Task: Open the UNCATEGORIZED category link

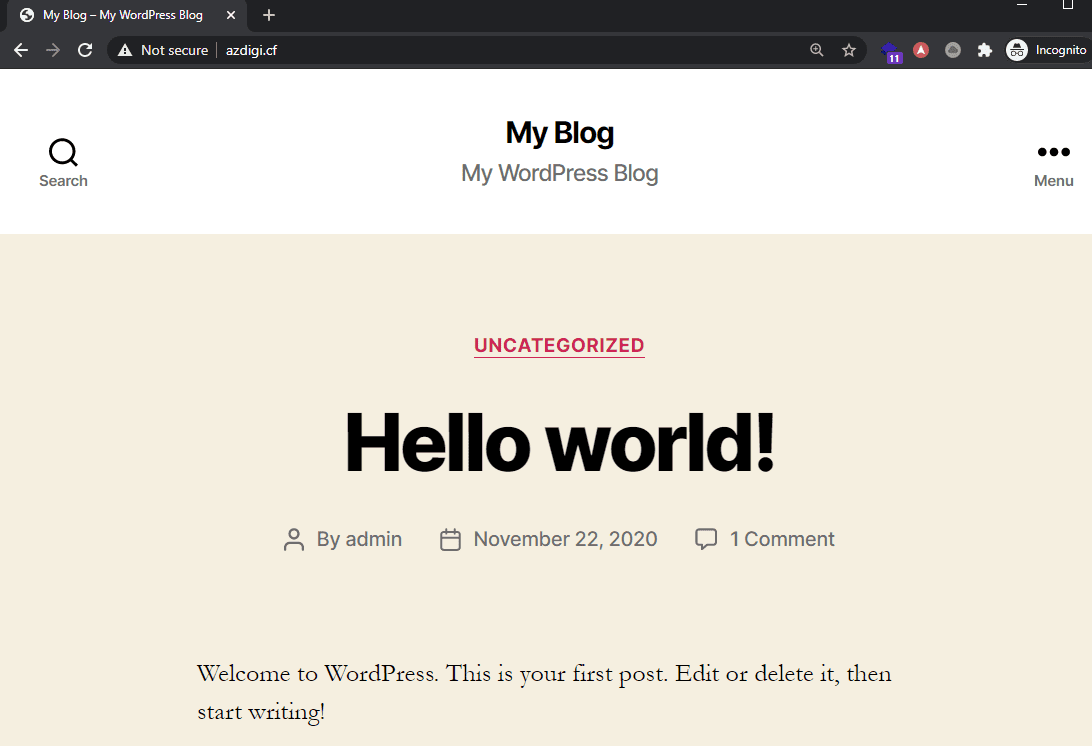Action: point(559,345)
